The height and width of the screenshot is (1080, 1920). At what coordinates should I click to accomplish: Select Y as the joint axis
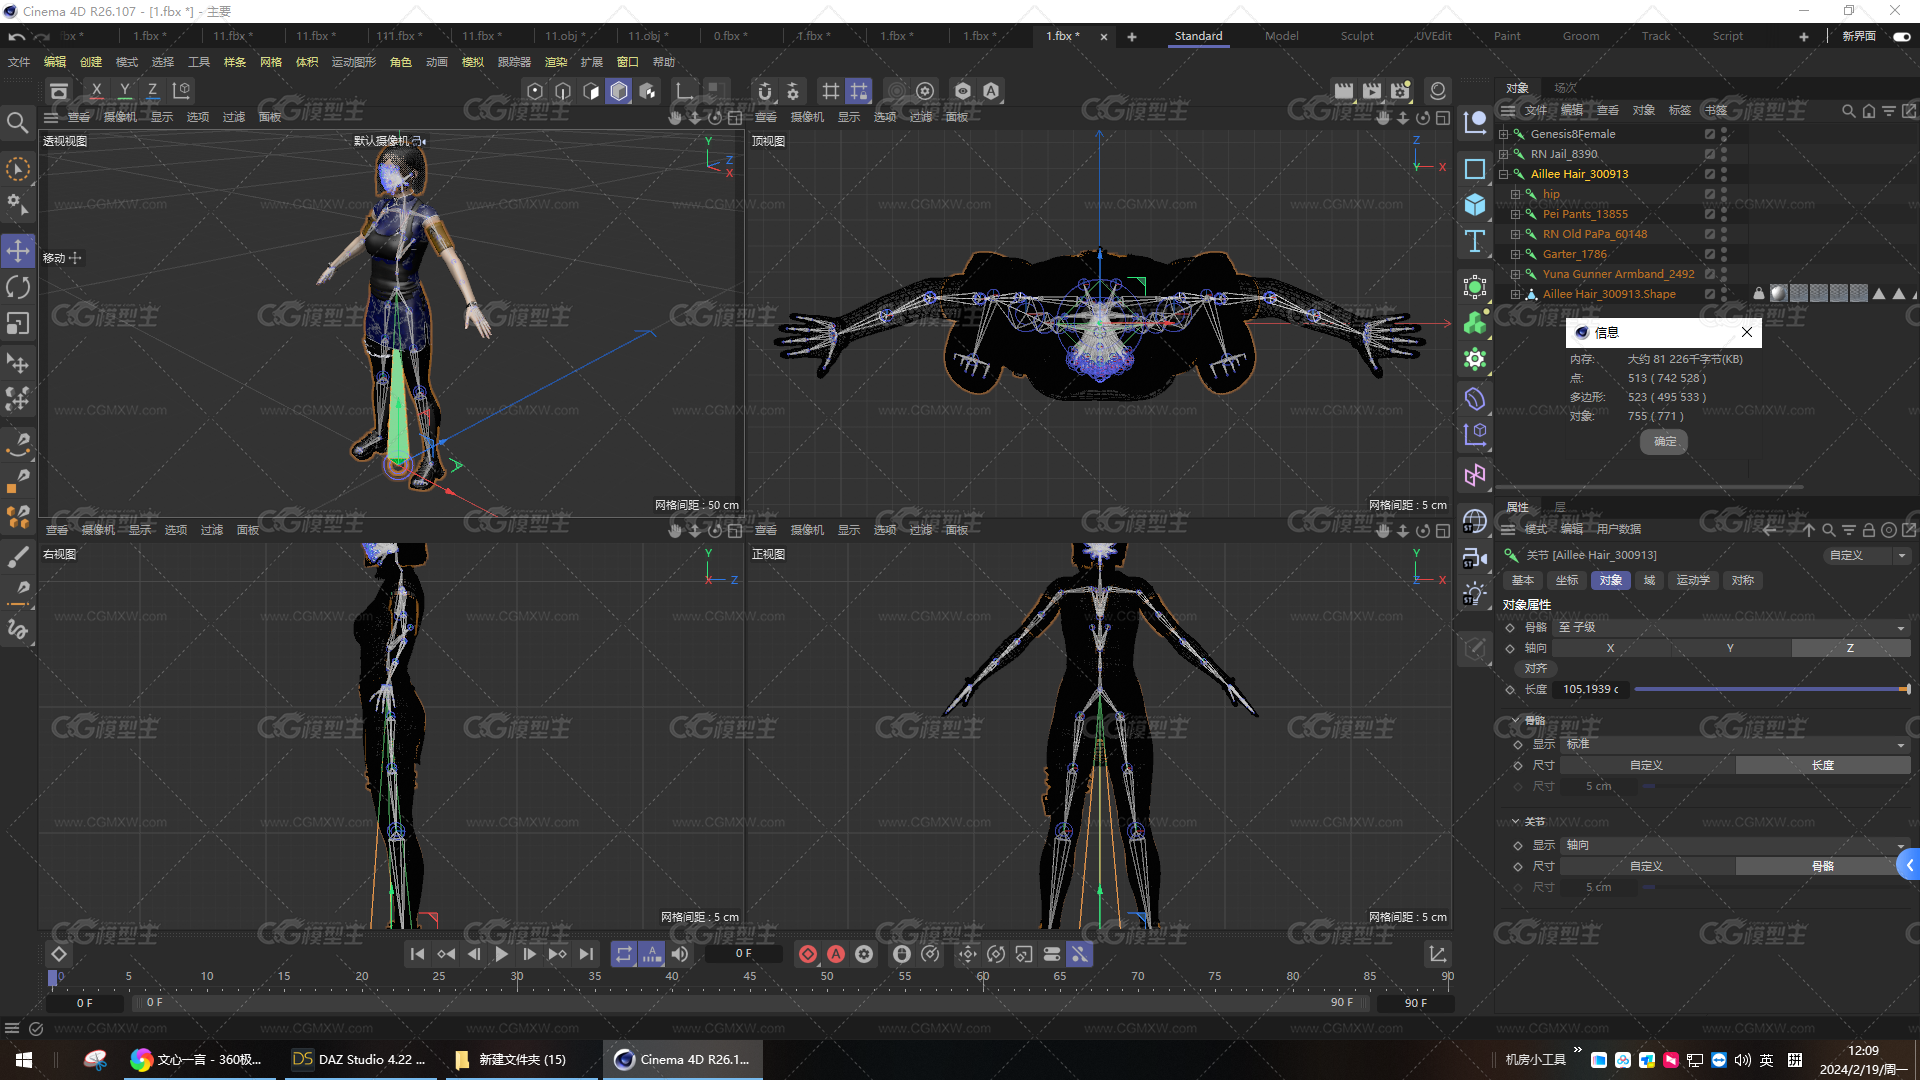click(1730, 648)
